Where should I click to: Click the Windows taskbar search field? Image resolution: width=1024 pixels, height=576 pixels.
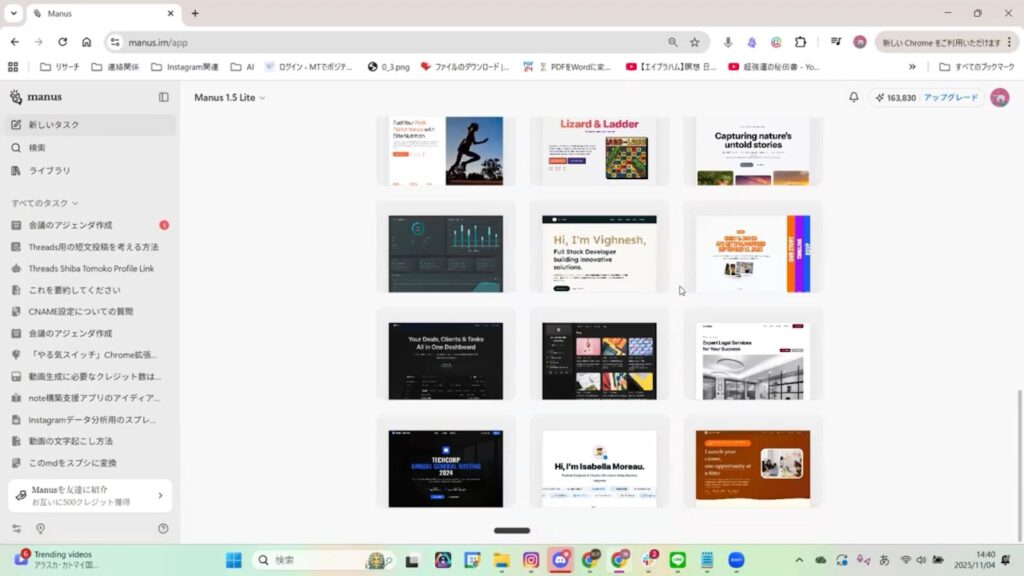(x=310, y=560)
